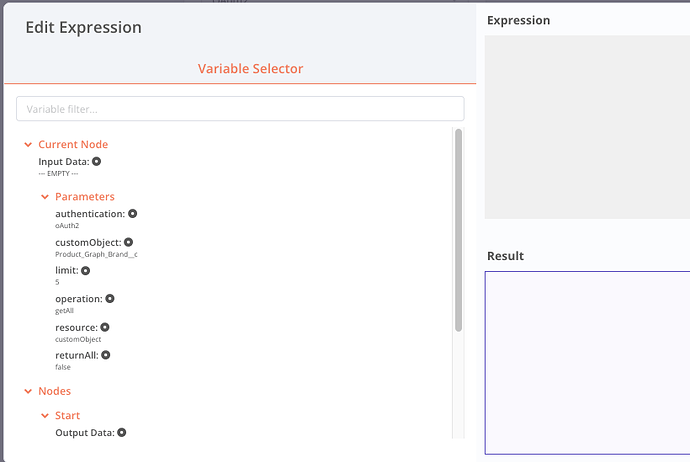Click the dot icon beside Input Data
The width and height of the screenshot is (690, 462).
tap(97, 161)
